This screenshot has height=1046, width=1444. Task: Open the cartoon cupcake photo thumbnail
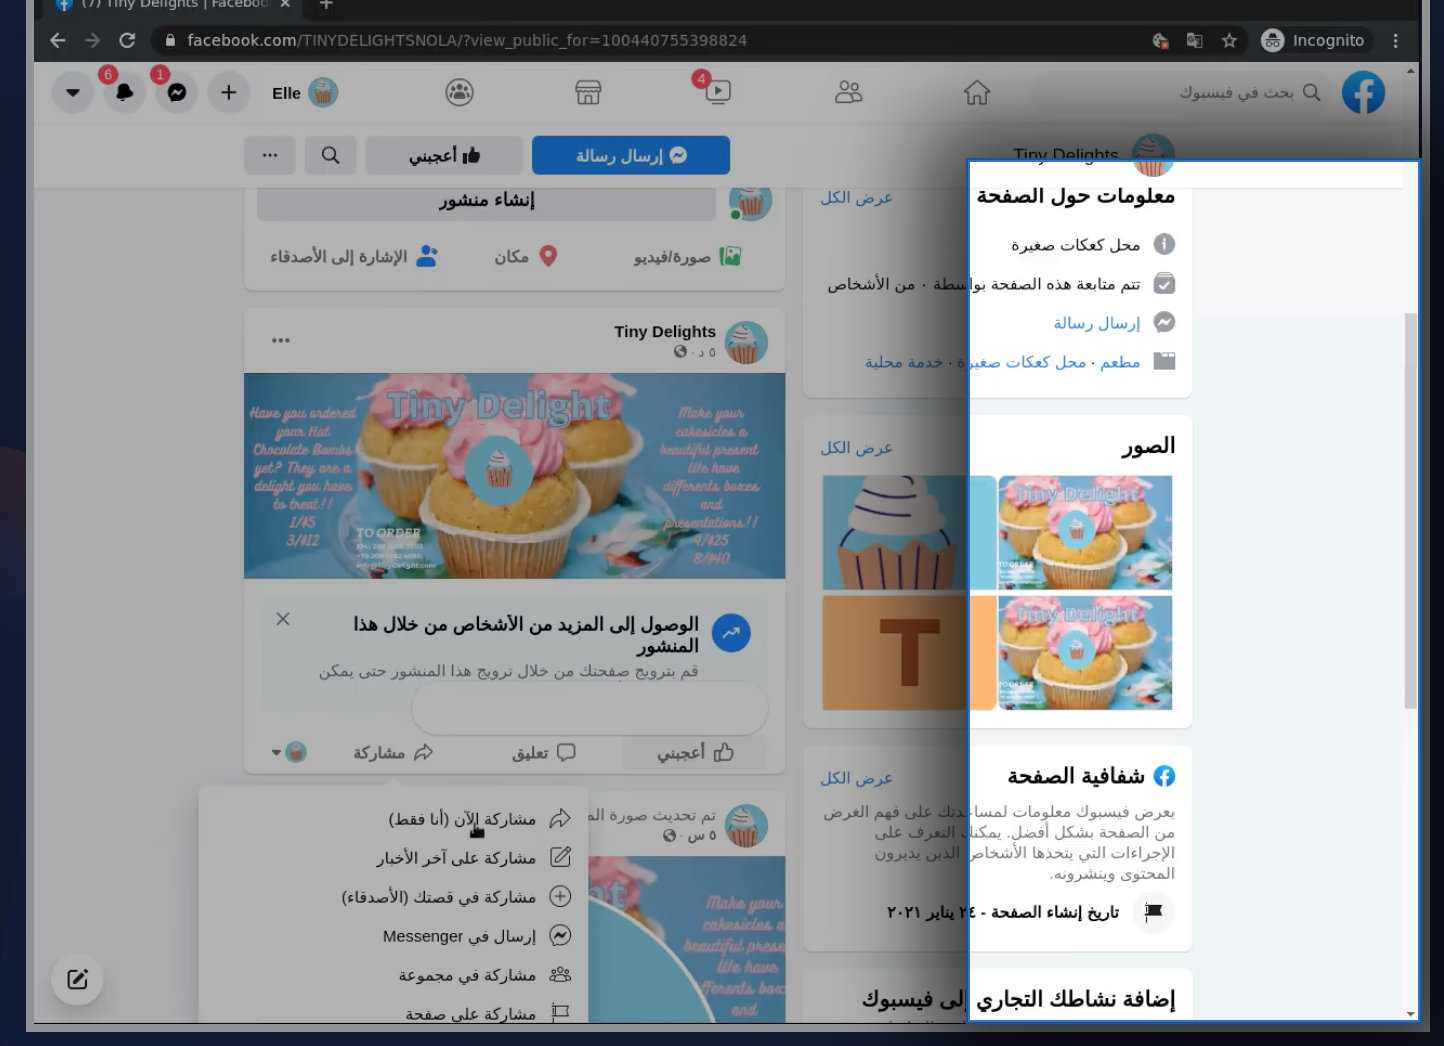coord(909,532)
